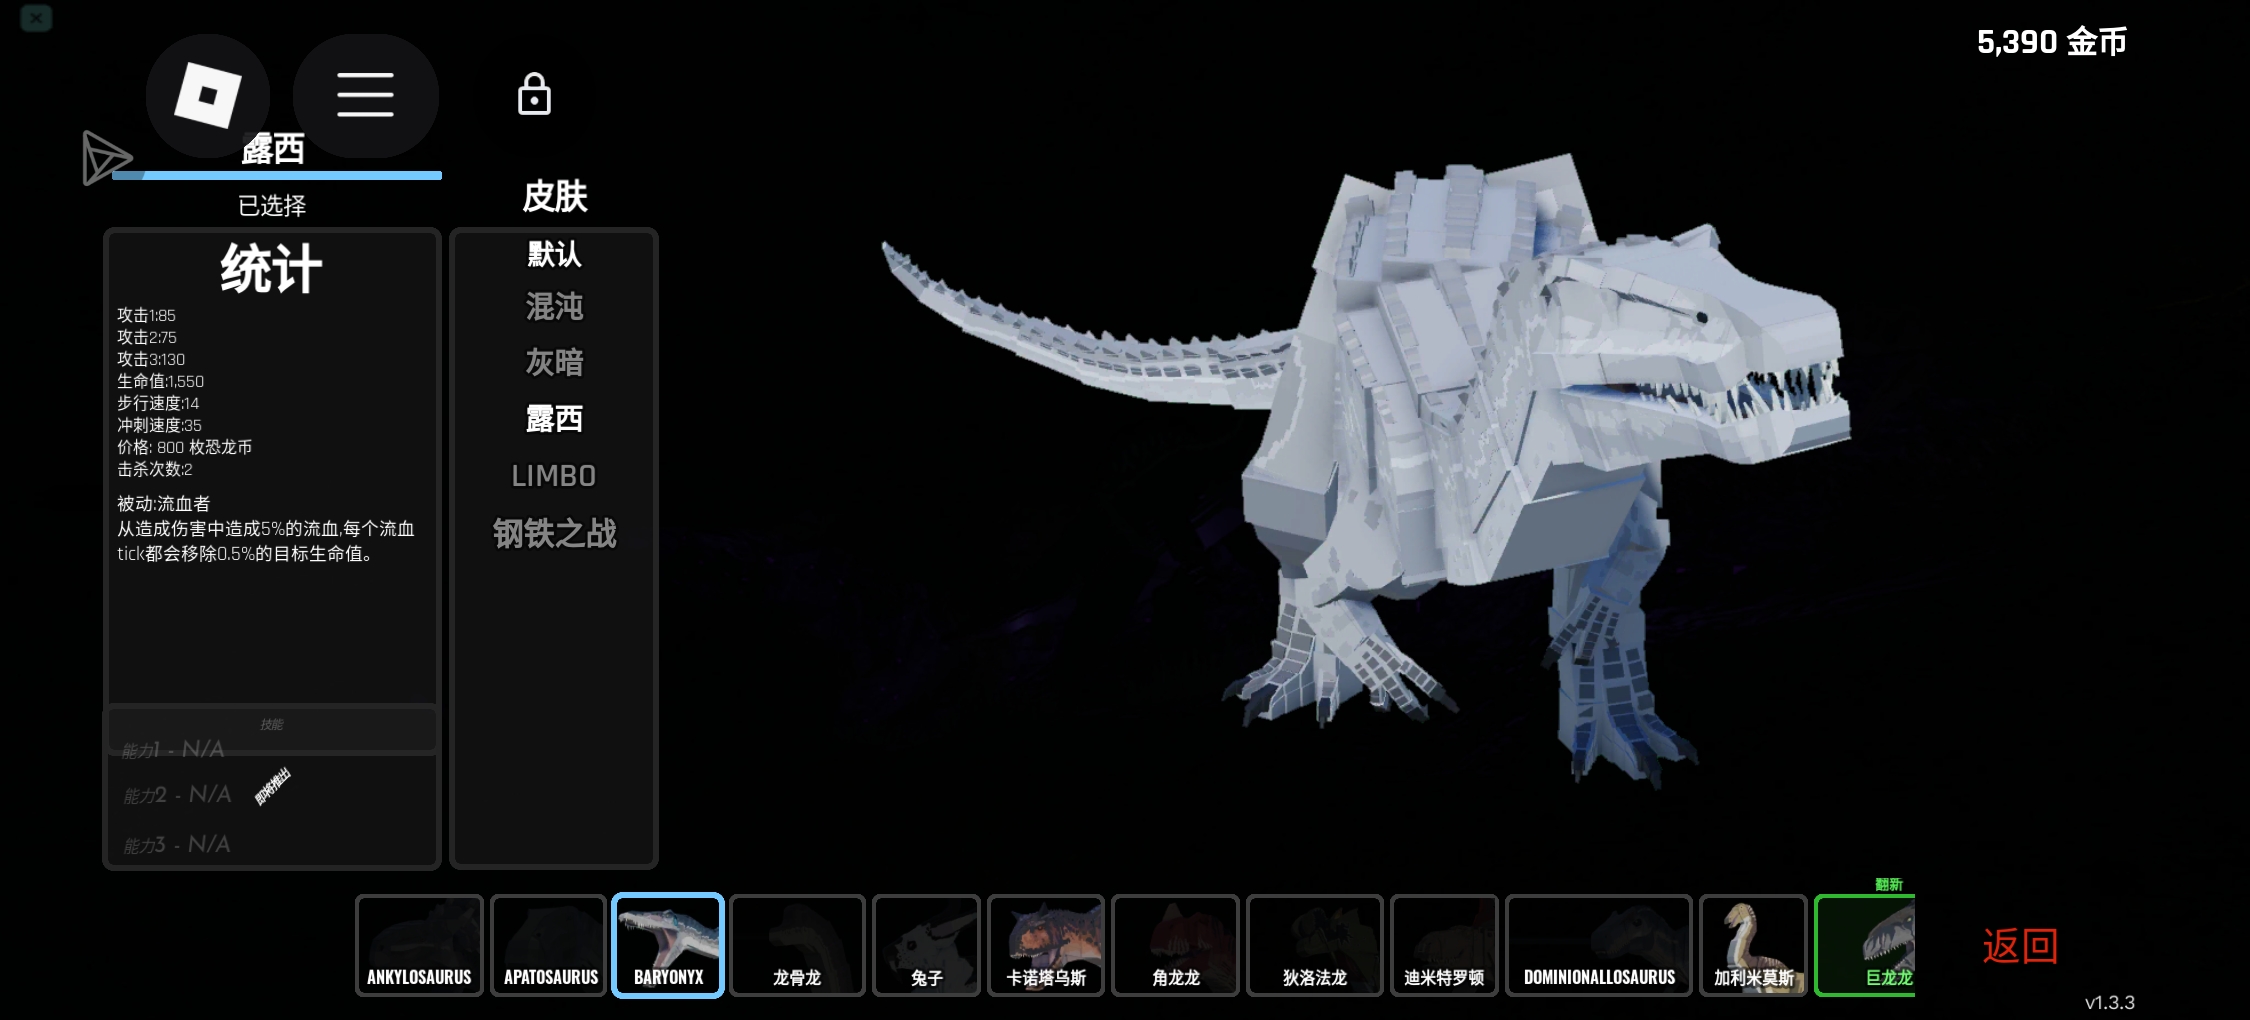The image size is (2250, 1020).
Task: Open the hamburger chat menu
Action: click(x=365, y=95)
